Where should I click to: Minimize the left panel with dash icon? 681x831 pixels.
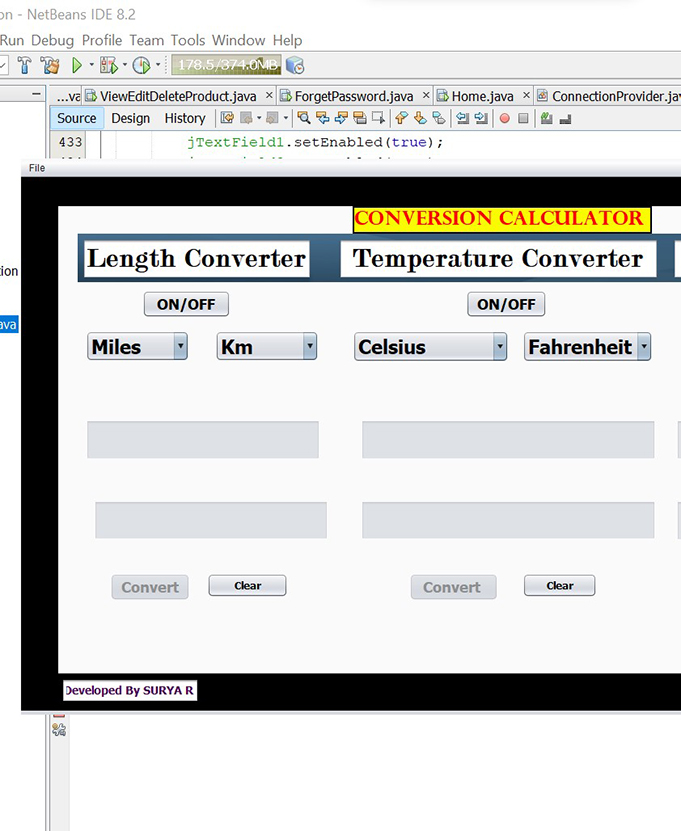36,94
